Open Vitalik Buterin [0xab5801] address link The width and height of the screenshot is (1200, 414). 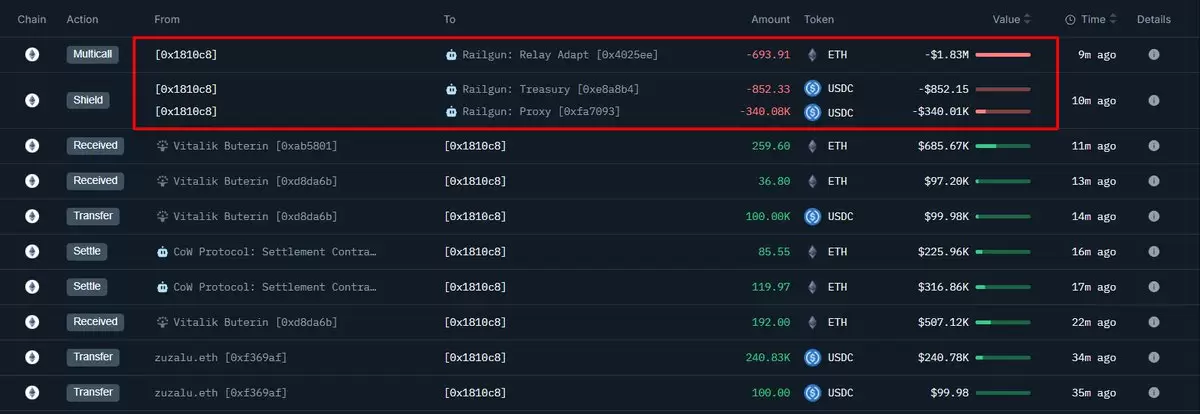coord(255,146)
